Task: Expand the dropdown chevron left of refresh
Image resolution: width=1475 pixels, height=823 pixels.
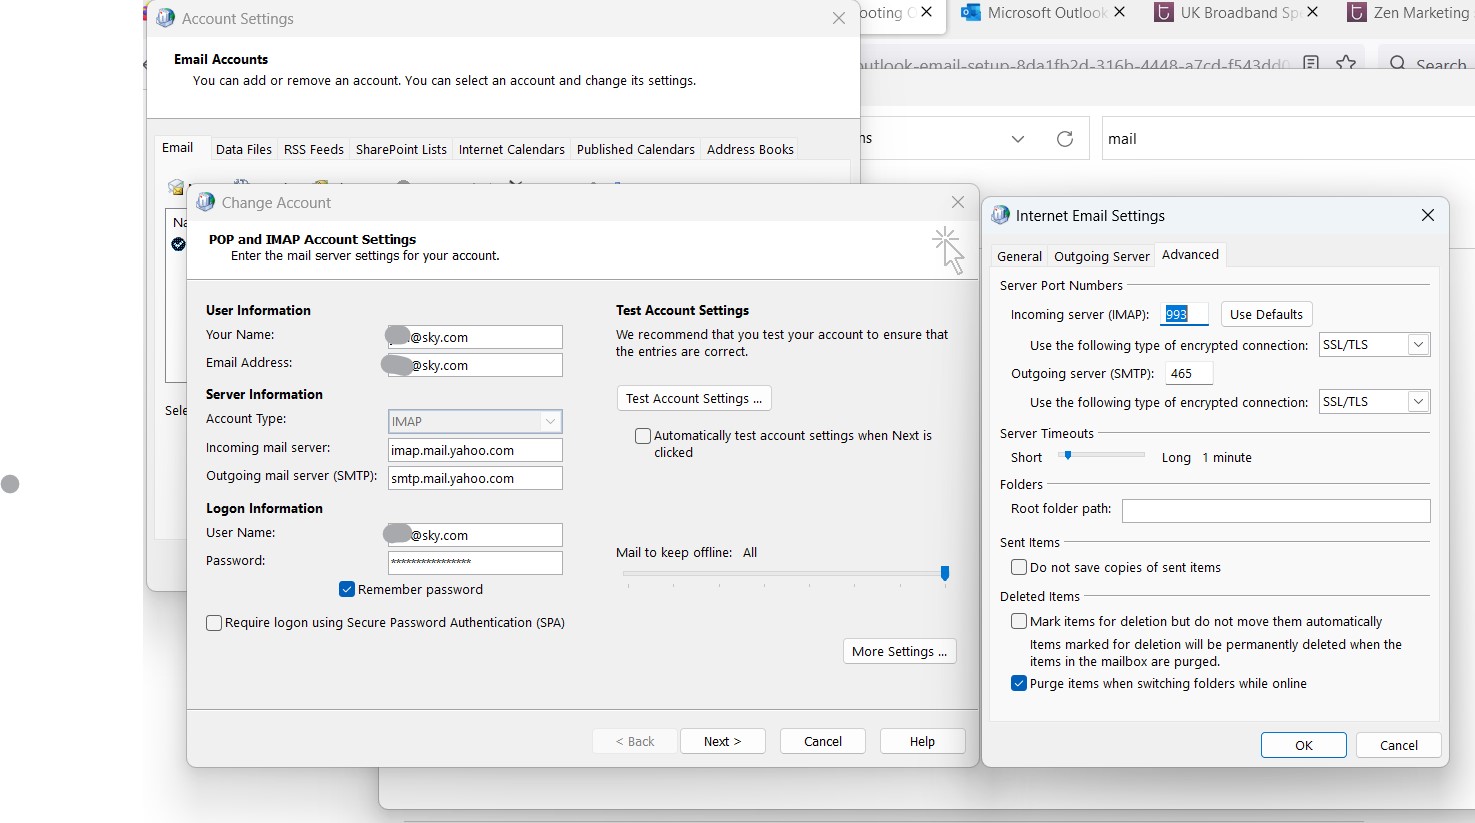Action: tap(1018, 139)
